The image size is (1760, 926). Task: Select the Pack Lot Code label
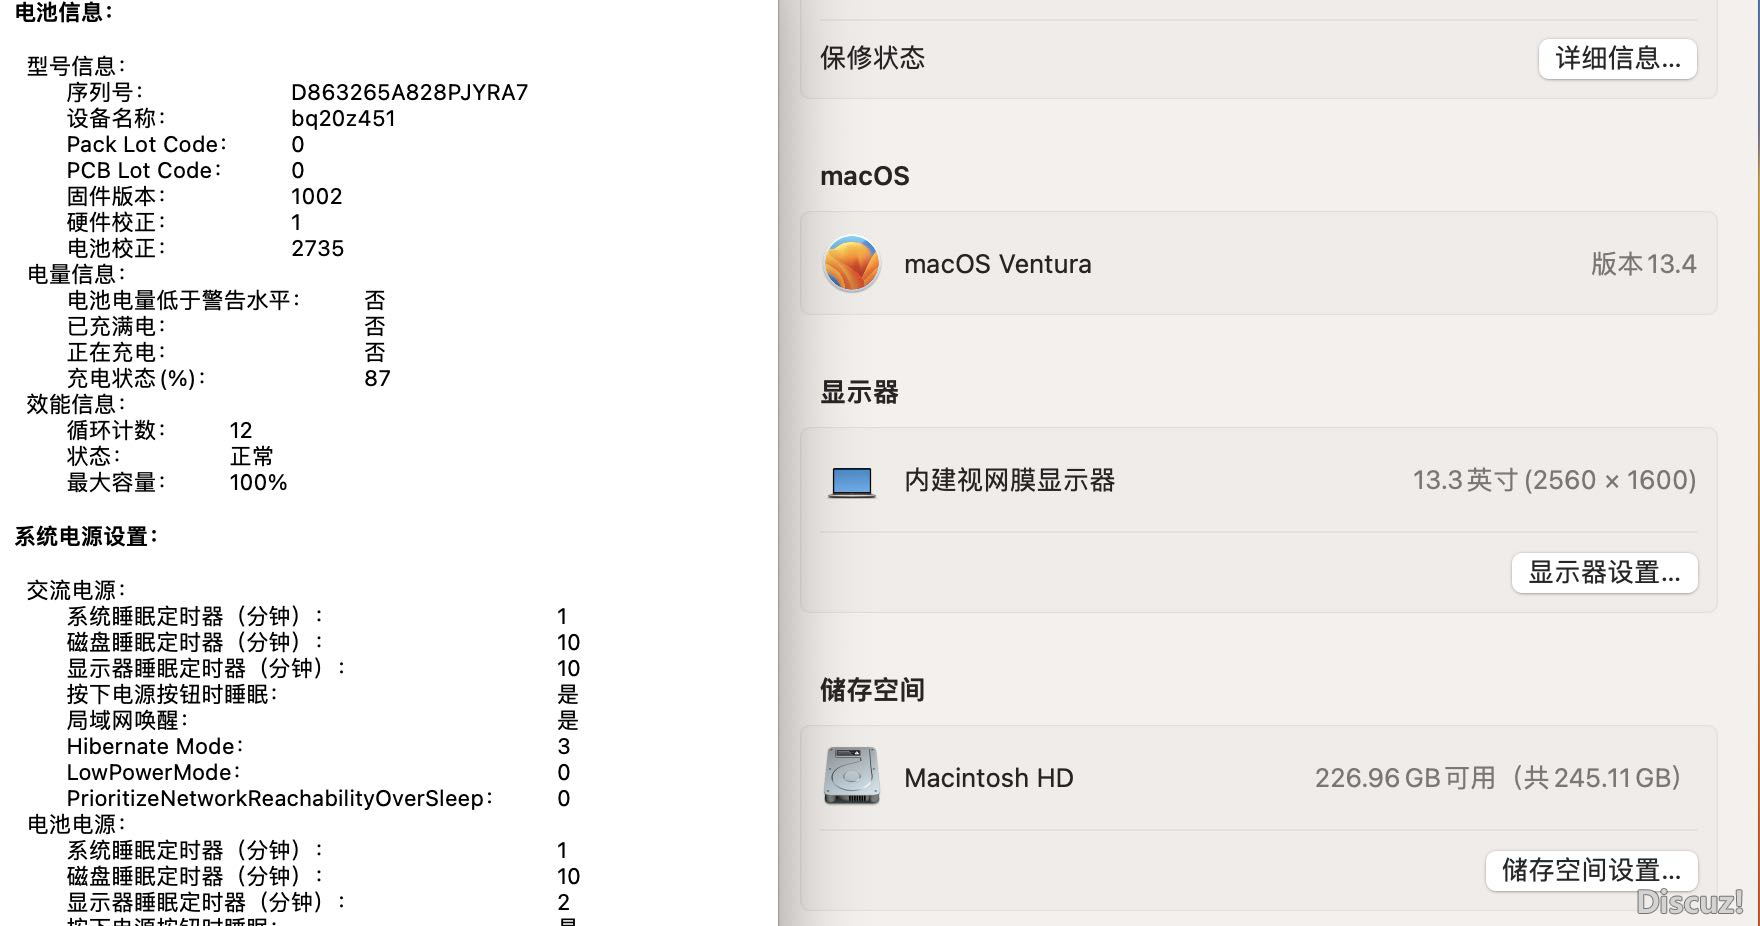pos(146,144)
